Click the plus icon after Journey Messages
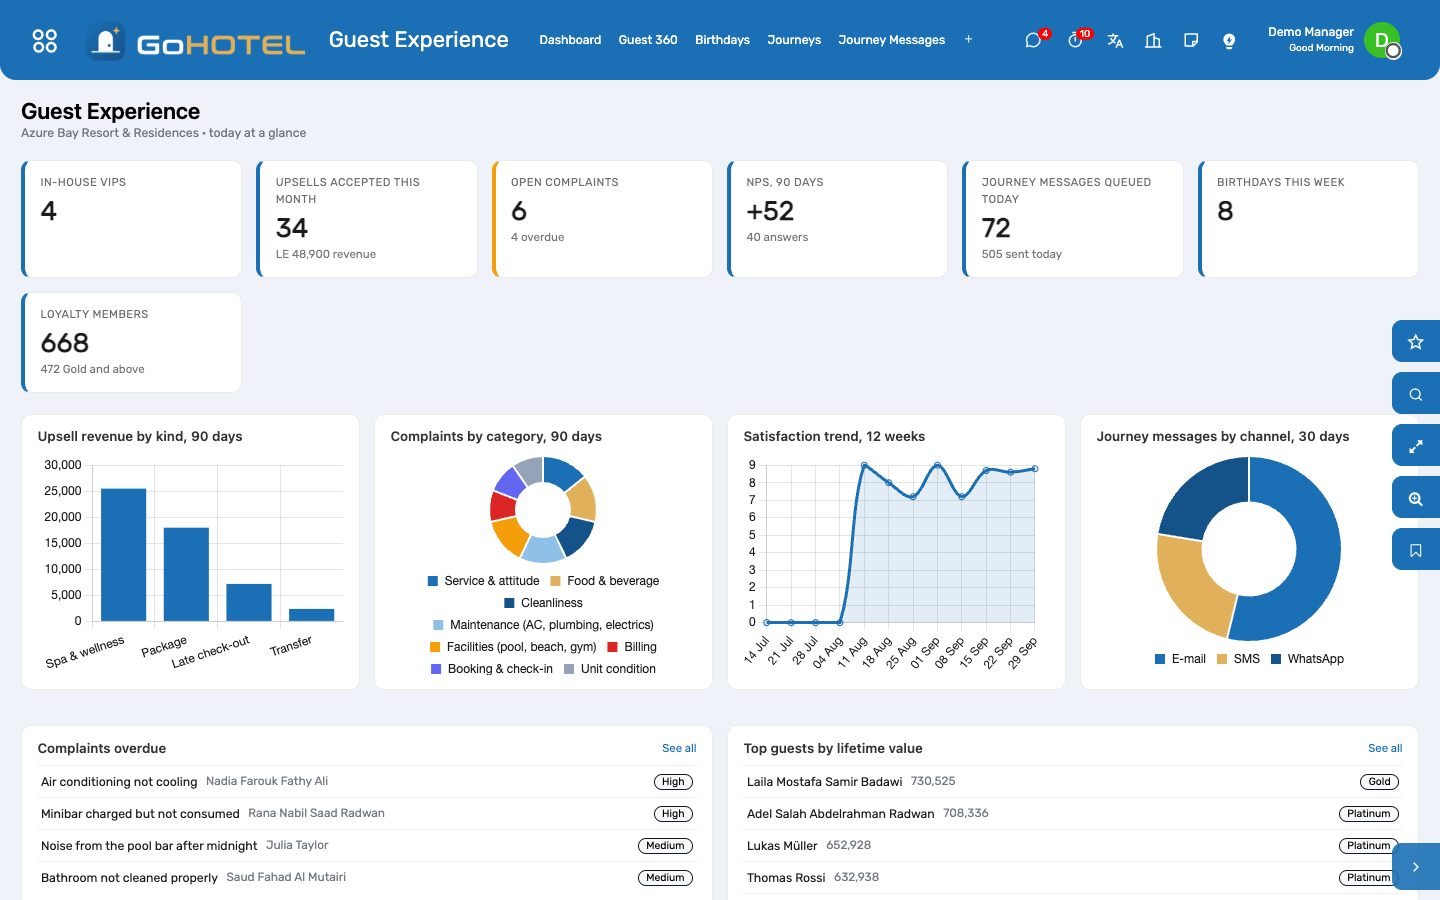1440x900 pixels. click(x=968, y=40)
